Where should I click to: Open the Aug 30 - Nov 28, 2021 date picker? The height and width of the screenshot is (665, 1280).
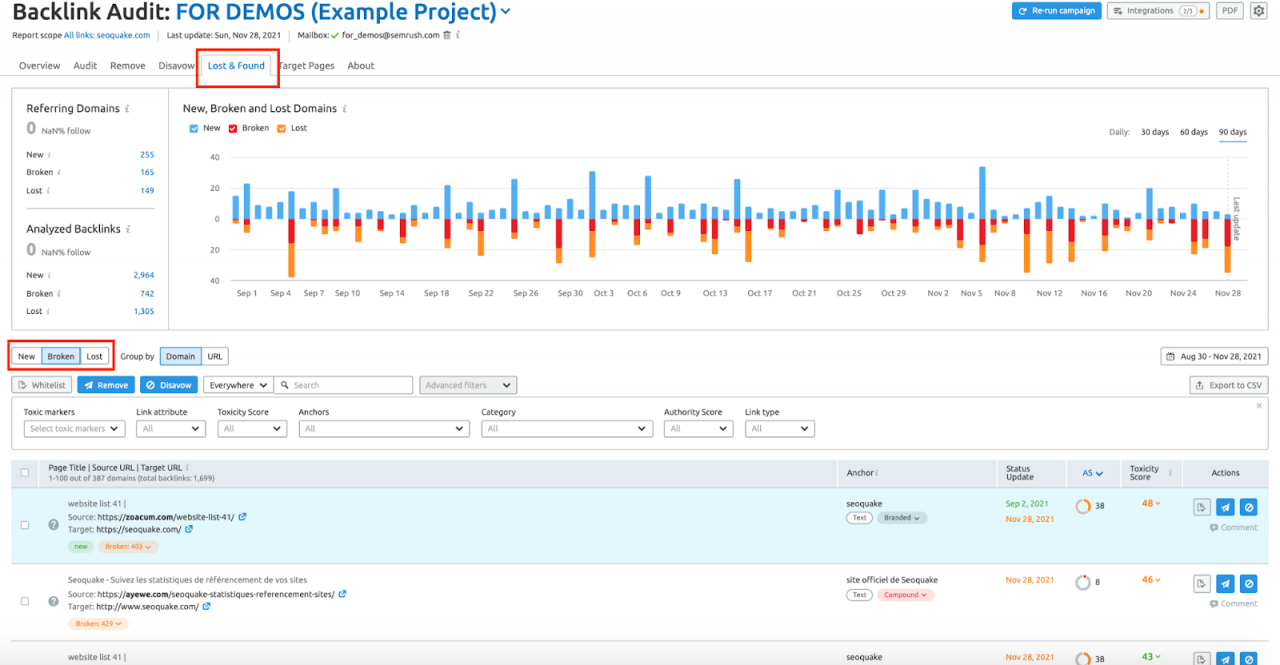[x=1214, y=356]
